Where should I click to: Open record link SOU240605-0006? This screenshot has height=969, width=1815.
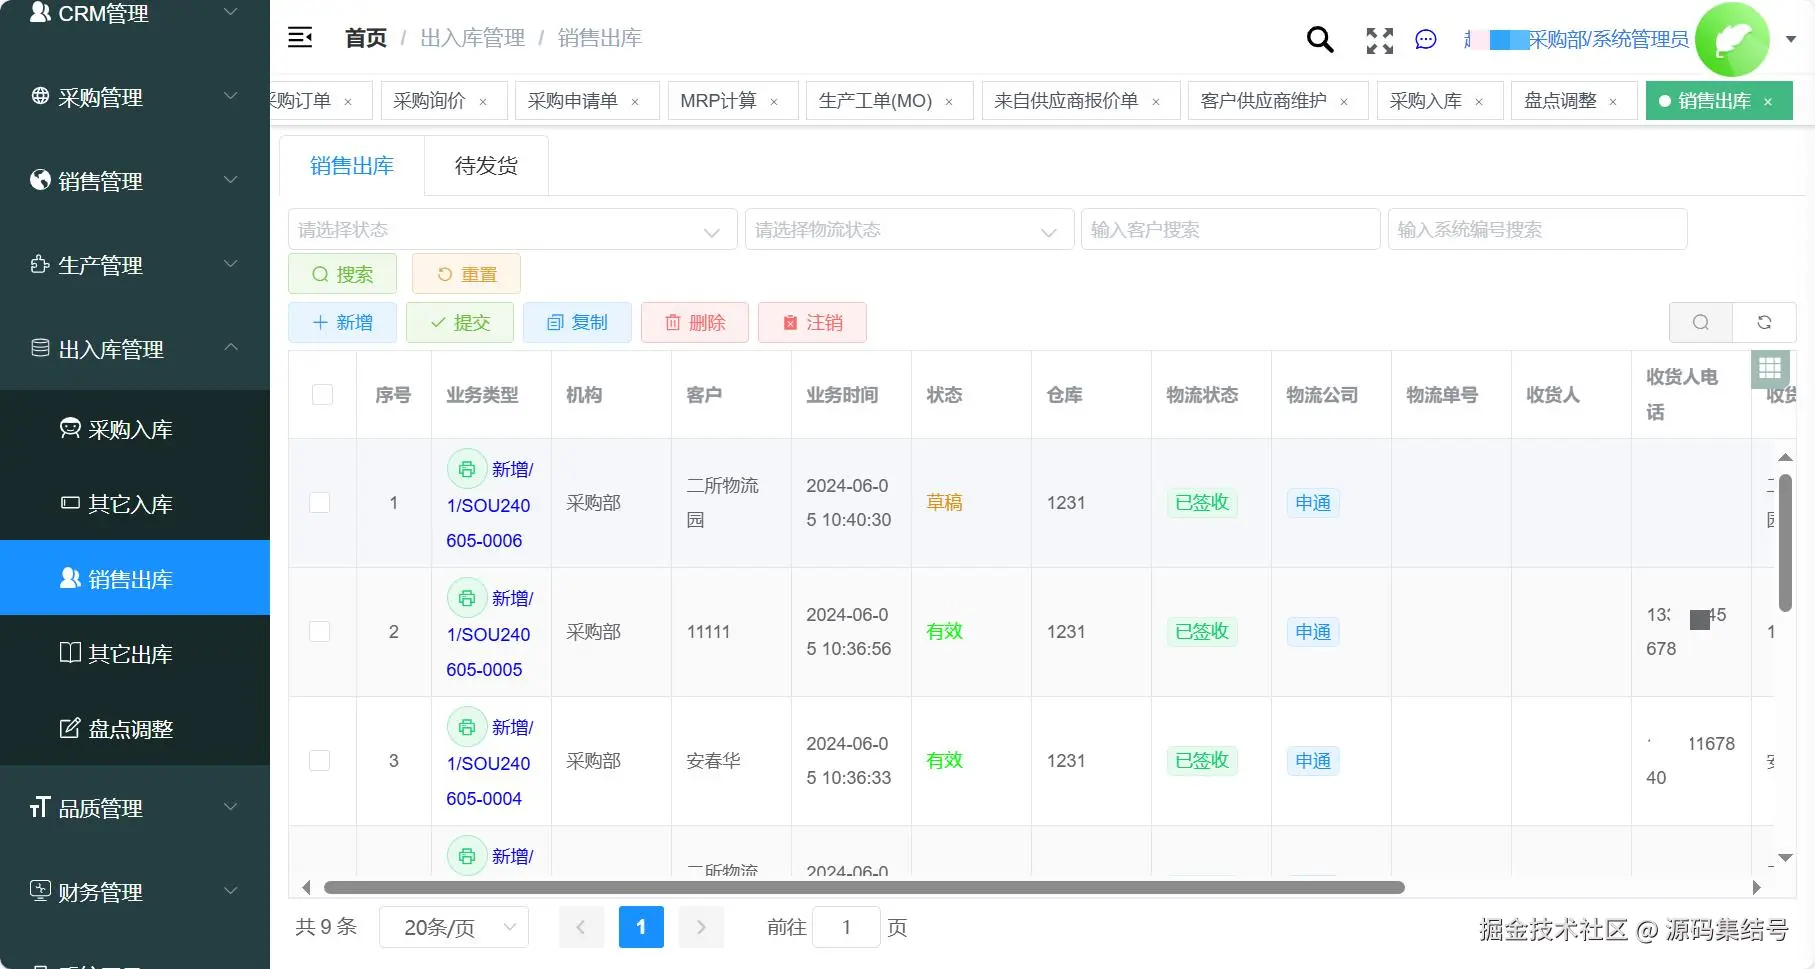click(x=488, y=522)
